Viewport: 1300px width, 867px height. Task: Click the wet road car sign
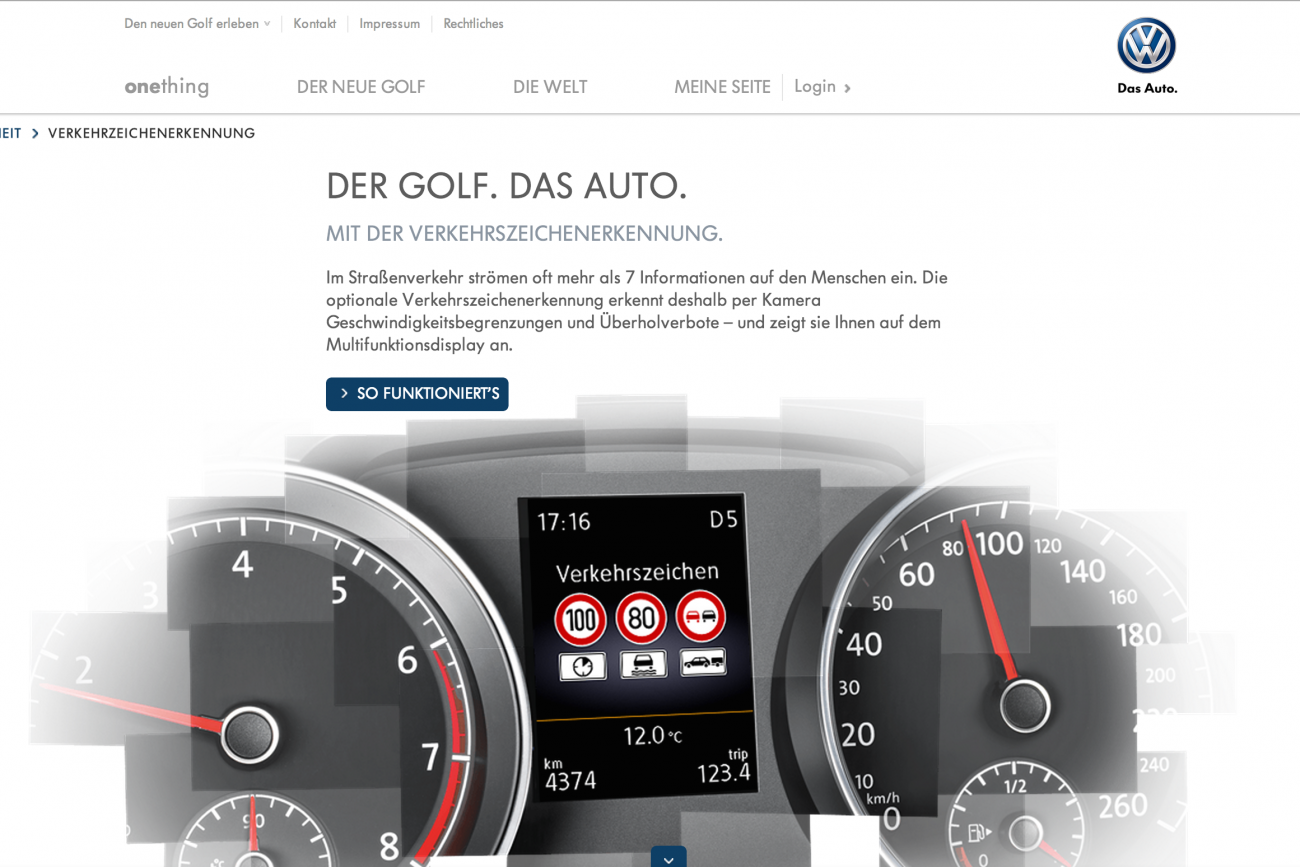click(643, 664)
